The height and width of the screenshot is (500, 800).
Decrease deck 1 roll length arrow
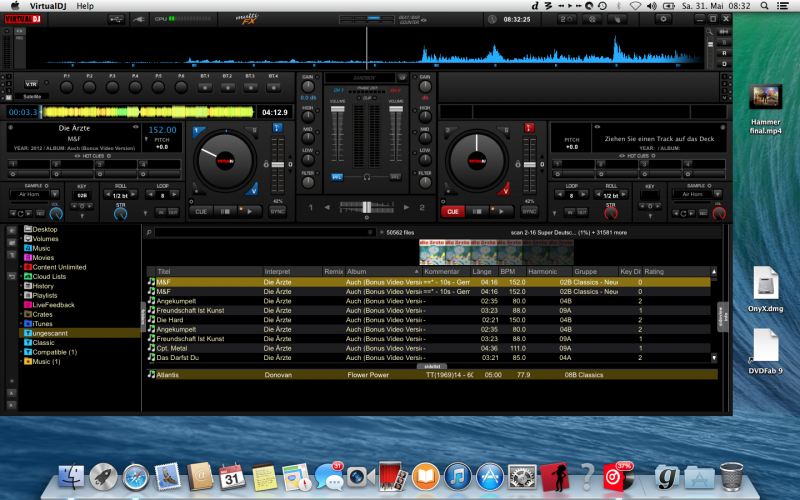(x=108, y=194)
